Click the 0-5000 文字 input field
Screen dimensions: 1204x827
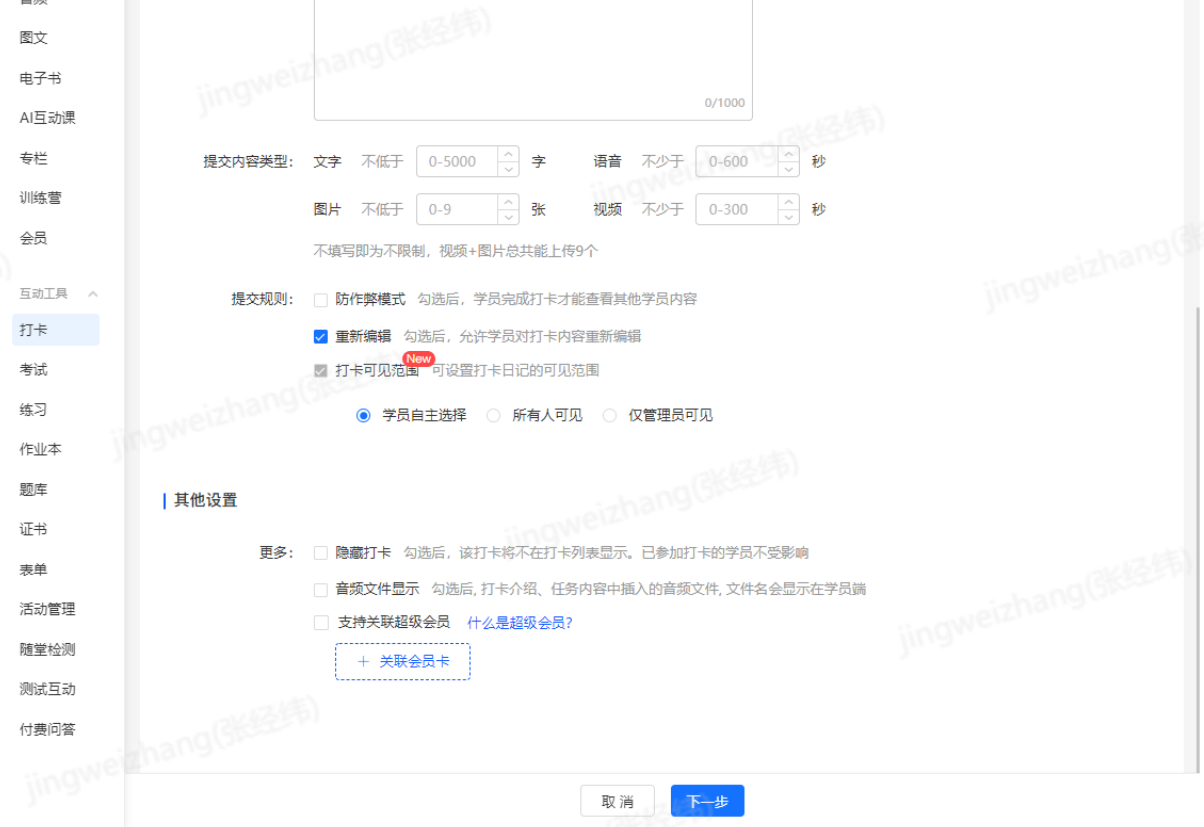pyautogui.click(x=458, y=161)
